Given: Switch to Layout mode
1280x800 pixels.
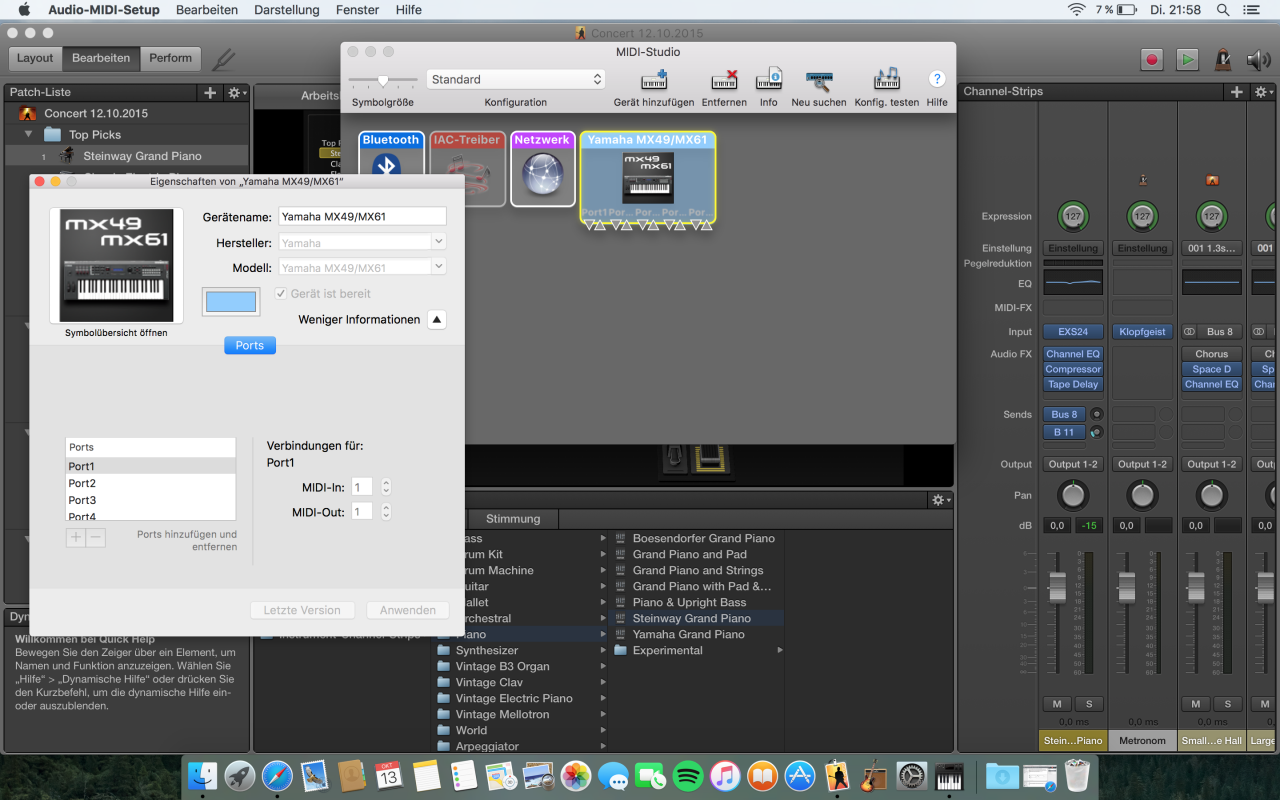Looking at the screenshot, I should point(35,58).
